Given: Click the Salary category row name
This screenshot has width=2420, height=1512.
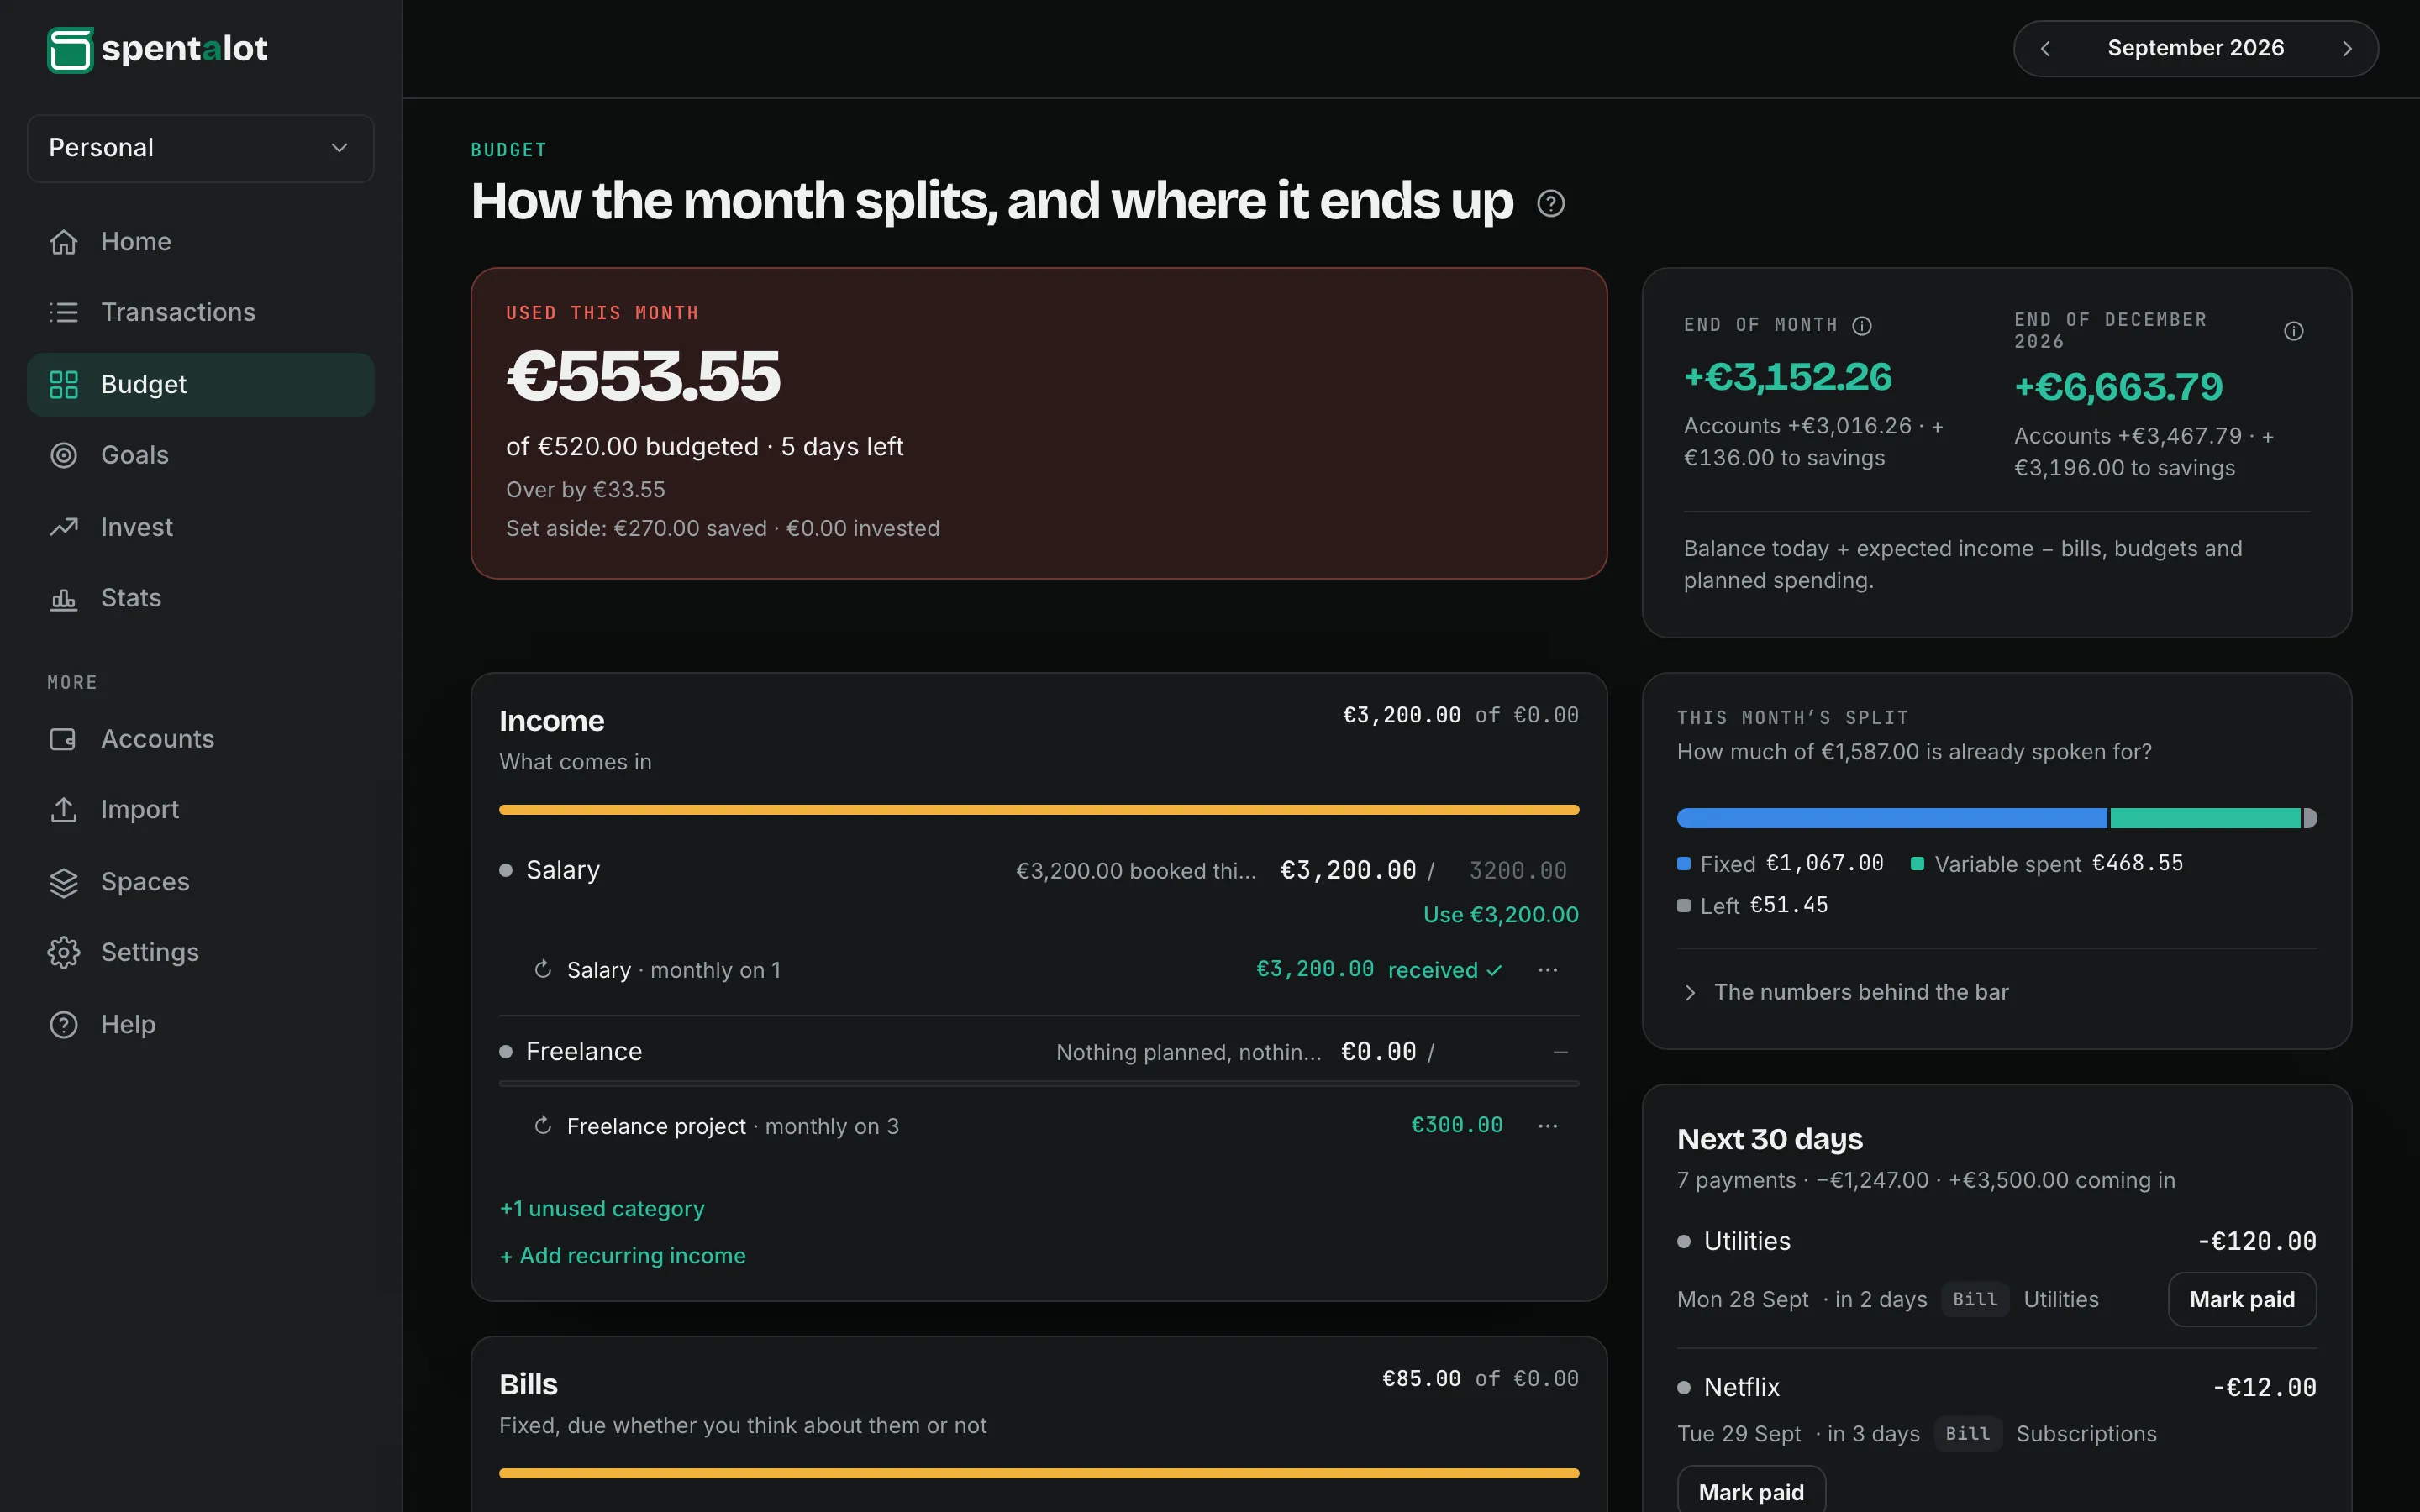Looking at the screenshot, I should 563,870.
